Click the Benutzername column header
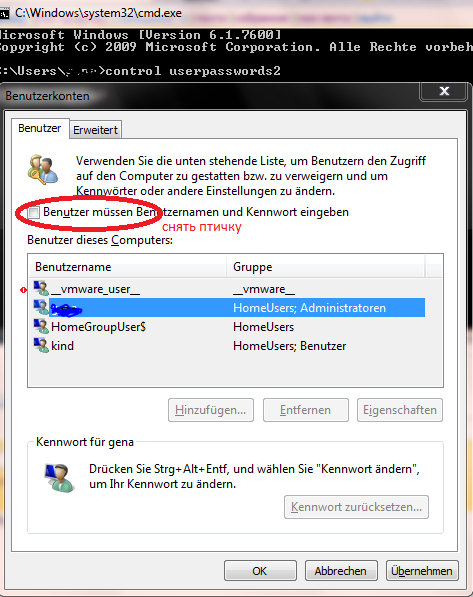The image size is (473, 597). pyautogui.click(x=127, y=267)
